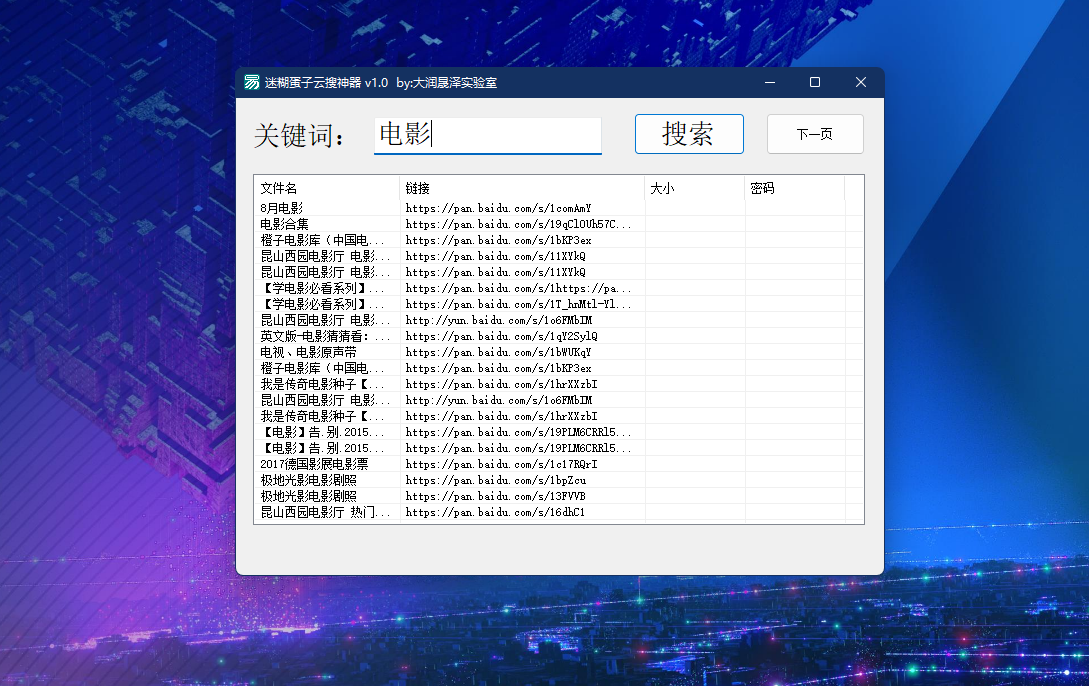Click link ending in 13FVVB
1089x686 pixels.
click(x=495, y=496)
